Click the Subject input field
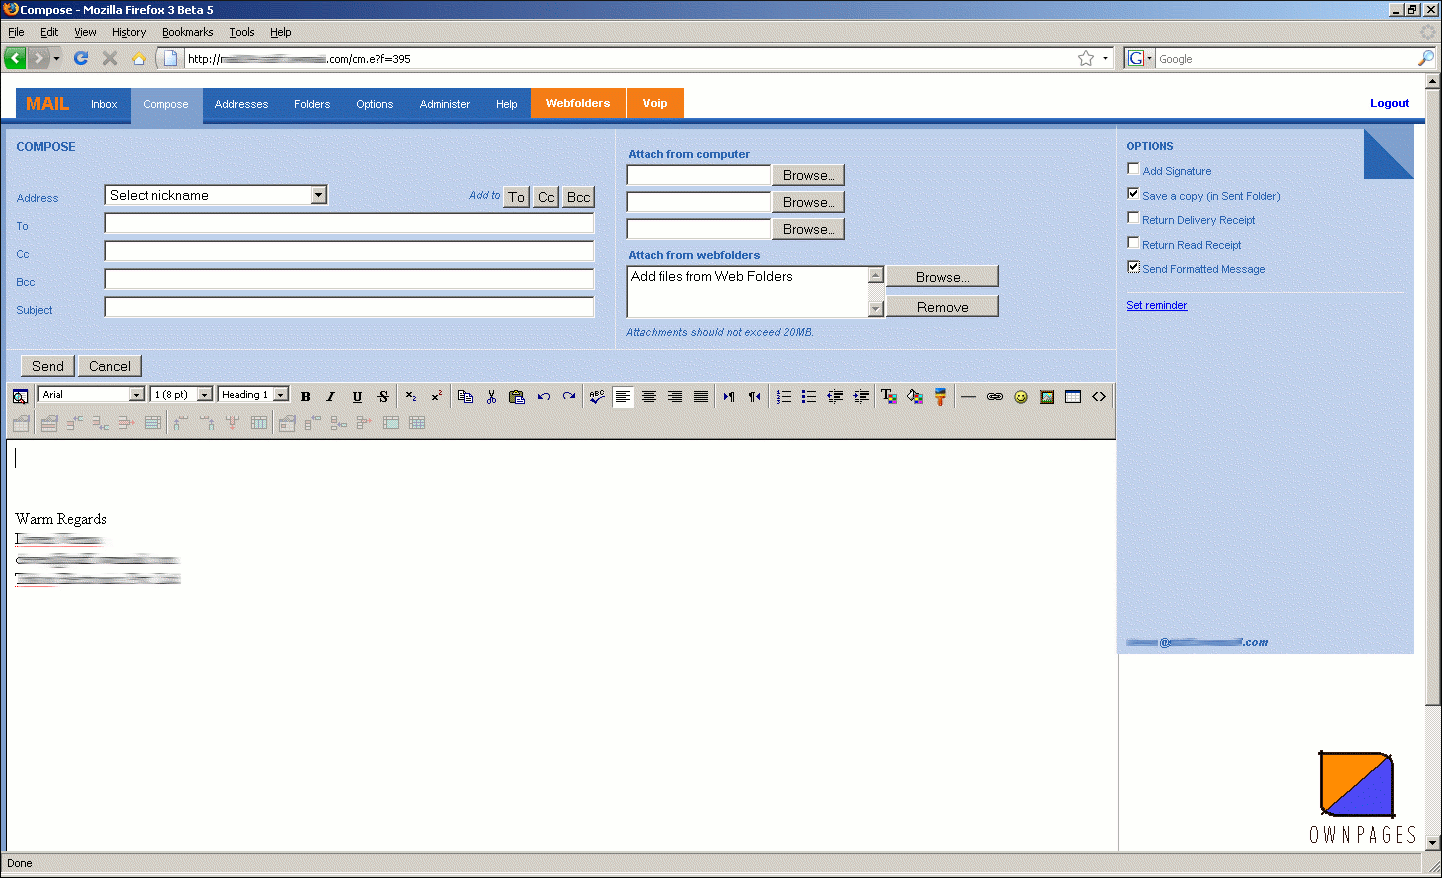1442x878 pixels. (349, 307)
